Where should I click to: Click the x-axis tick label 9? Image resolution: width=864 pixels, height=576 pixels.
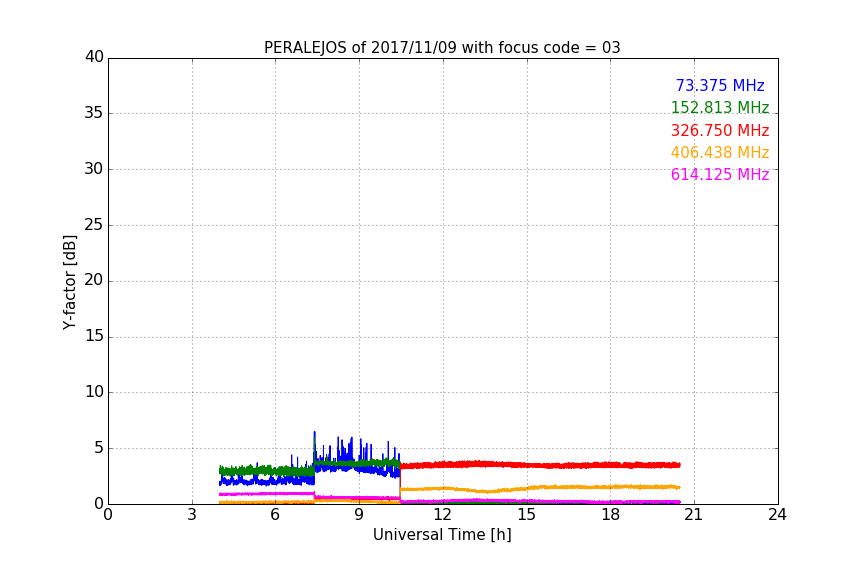(359, 515)
